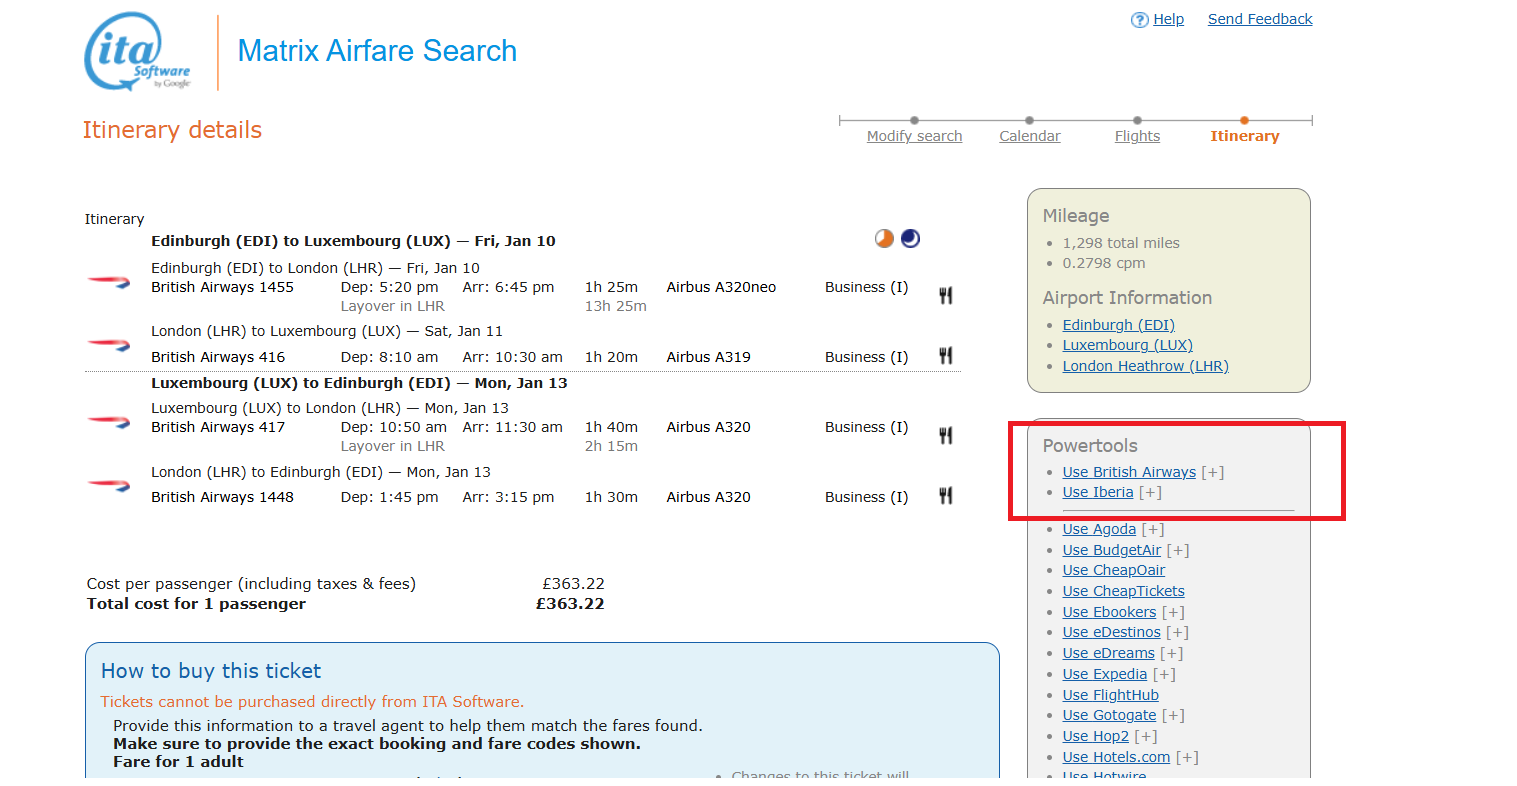Click the ITA Software logo
Screen dimensions: 1517x786
(x=137, y=52)
